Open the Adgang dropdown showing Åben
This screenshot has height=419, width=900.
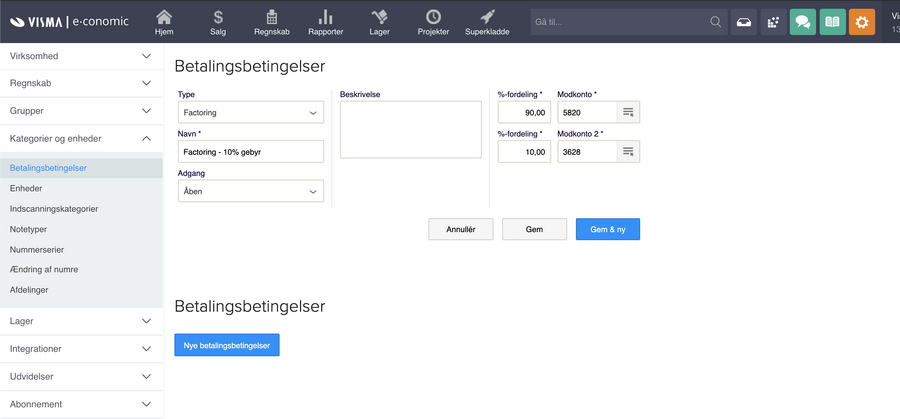(x=250, y=191)
